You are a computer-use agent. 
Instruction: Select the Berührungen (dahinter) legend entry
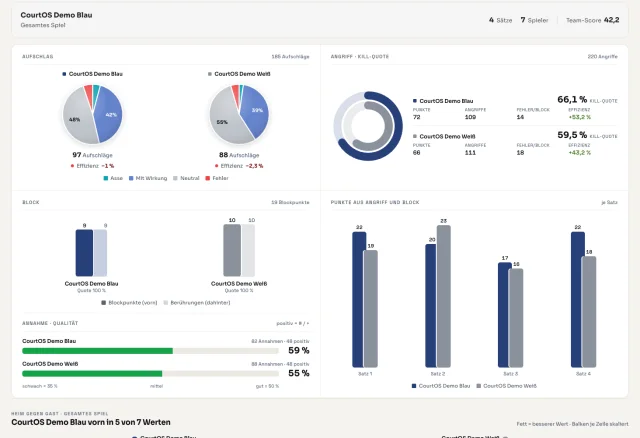tap(197, 302)
